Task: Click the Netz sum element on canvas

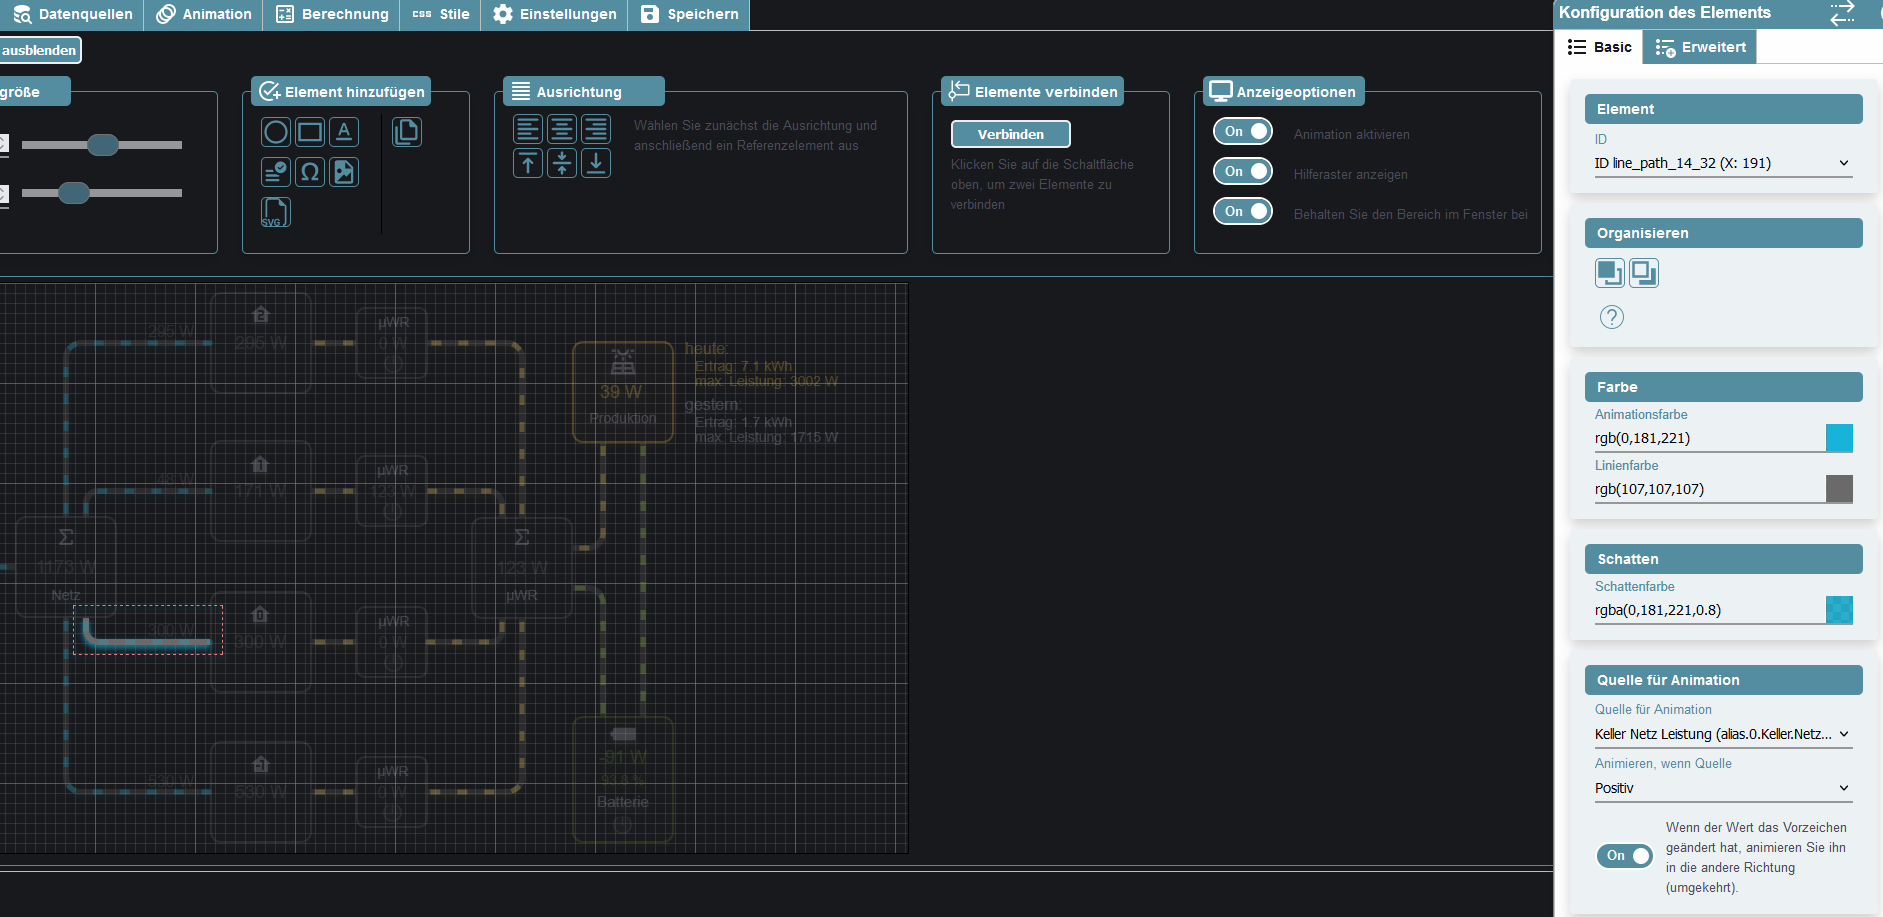Action: (x=66, y=567)
